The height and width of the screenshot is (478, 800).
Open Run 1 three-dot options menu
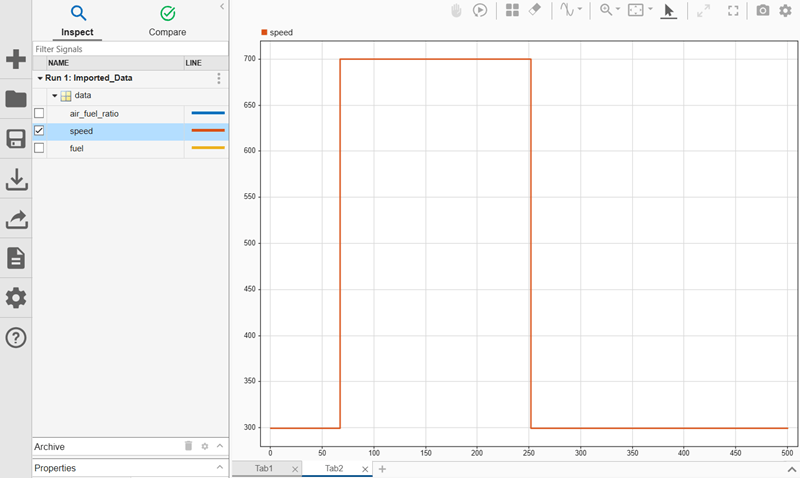pos(219,78)
